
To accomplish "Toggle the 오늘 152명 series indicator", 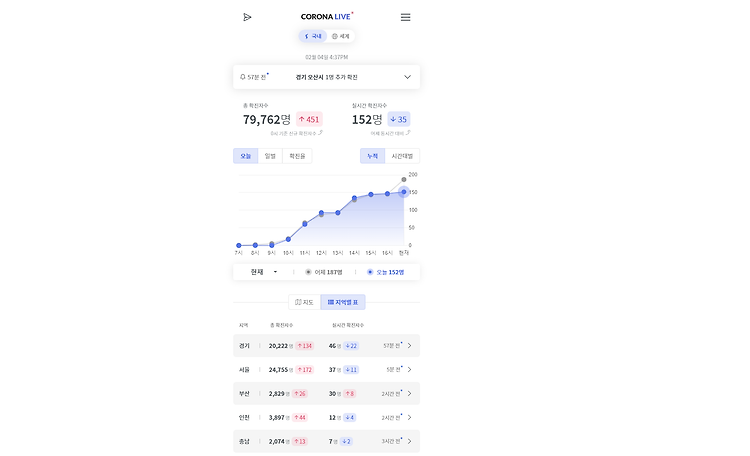I will point(386,272).
